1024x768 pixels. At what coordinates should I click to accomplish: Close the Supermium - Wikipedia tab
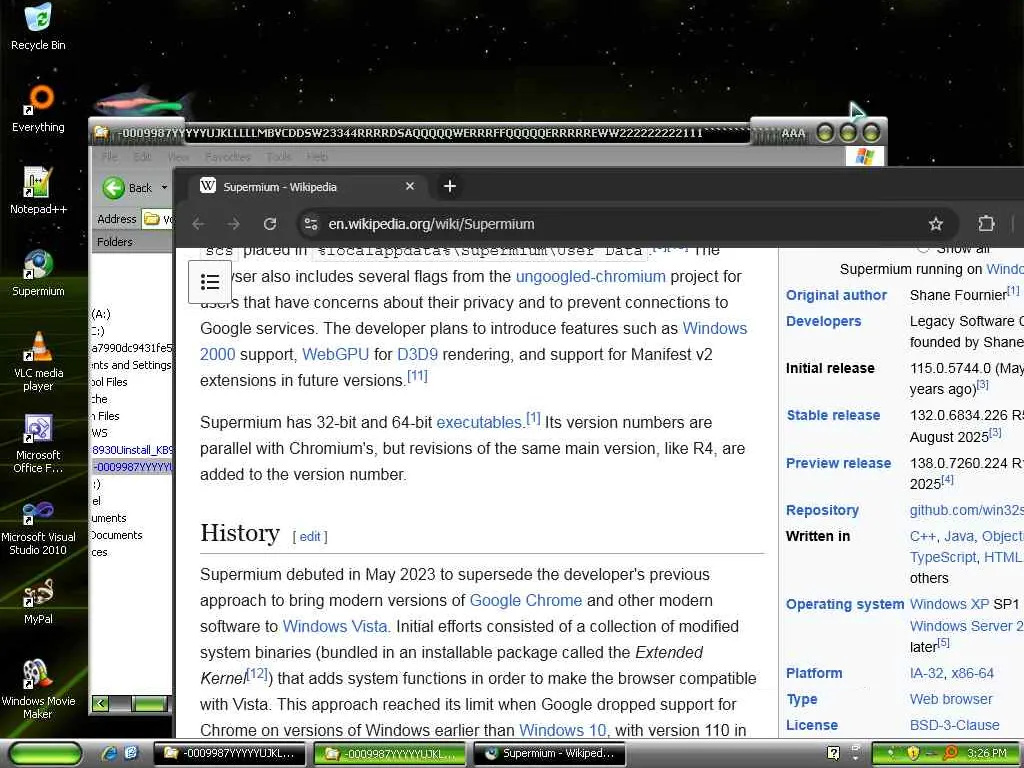[x=410, y=186]
